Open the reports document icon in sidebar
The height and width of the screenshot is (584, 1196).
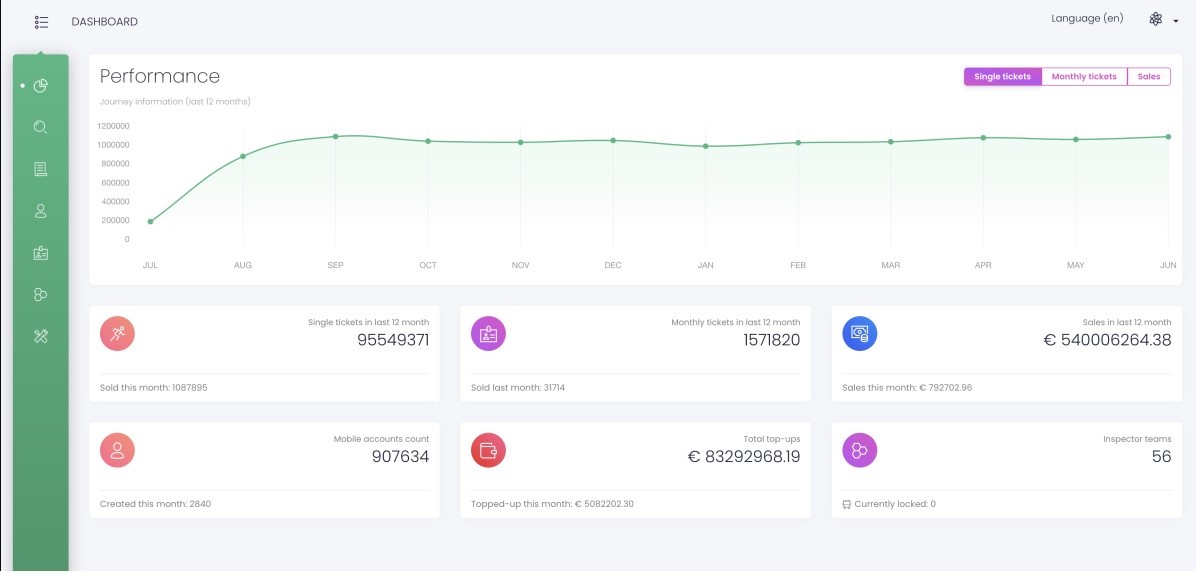pos(40,169)
